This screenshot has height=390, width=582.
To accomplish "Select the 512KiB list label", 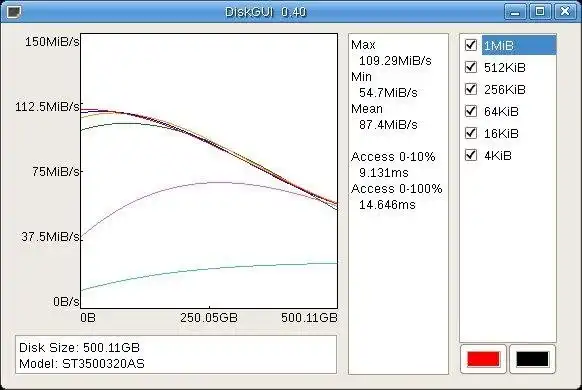I will click(505, 68).
